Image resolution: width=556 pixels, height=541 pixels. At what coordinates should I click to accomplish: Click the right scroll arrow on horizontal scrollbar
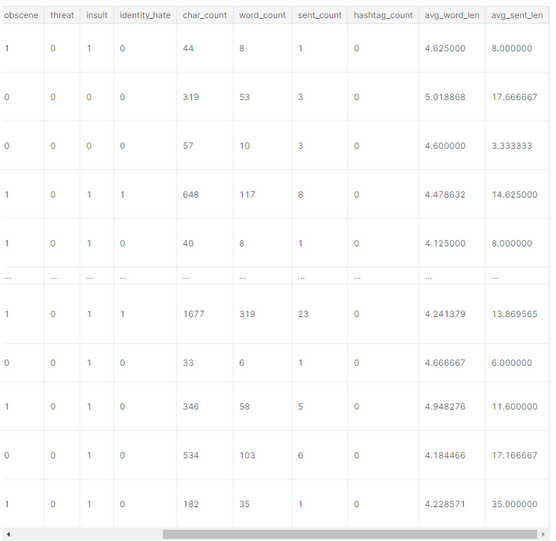click(x=543, y=534)
